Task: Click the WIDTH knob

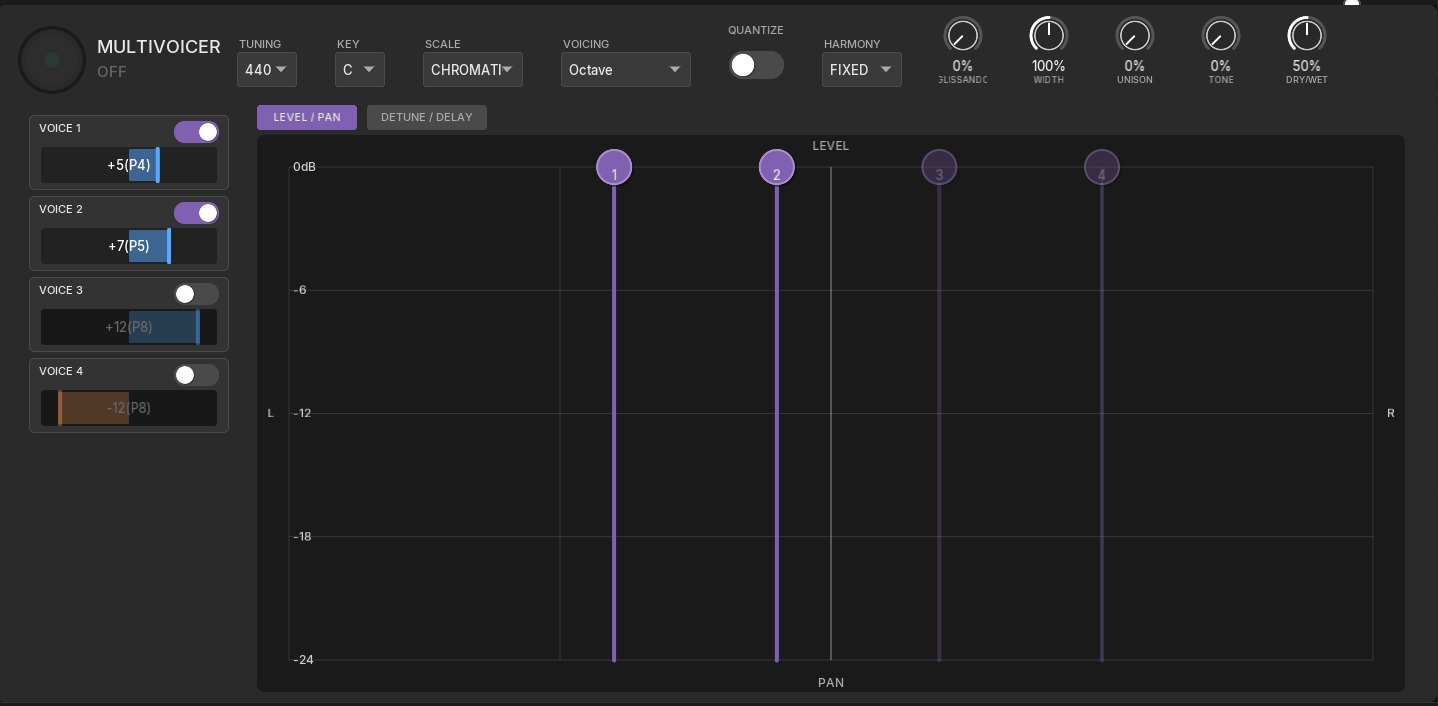Action: click(x=1048, y=36)
